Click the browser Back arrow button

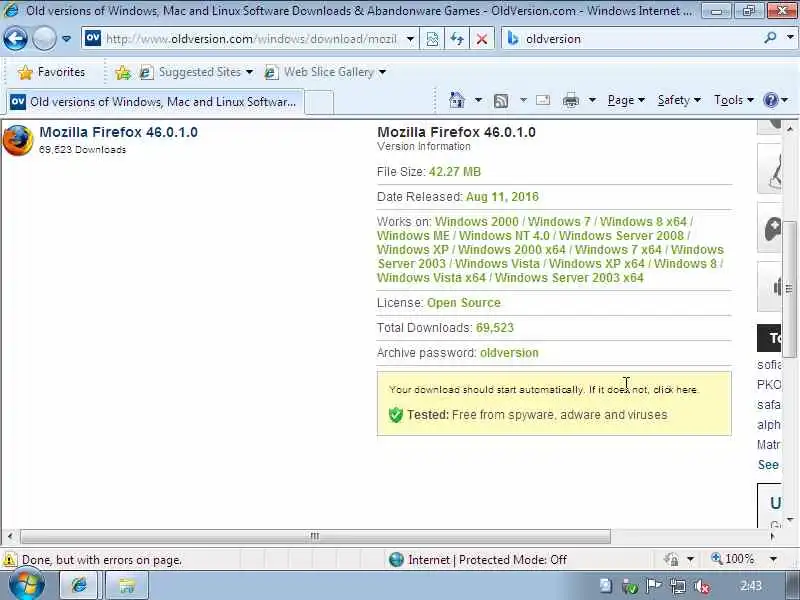pos(15,39)
